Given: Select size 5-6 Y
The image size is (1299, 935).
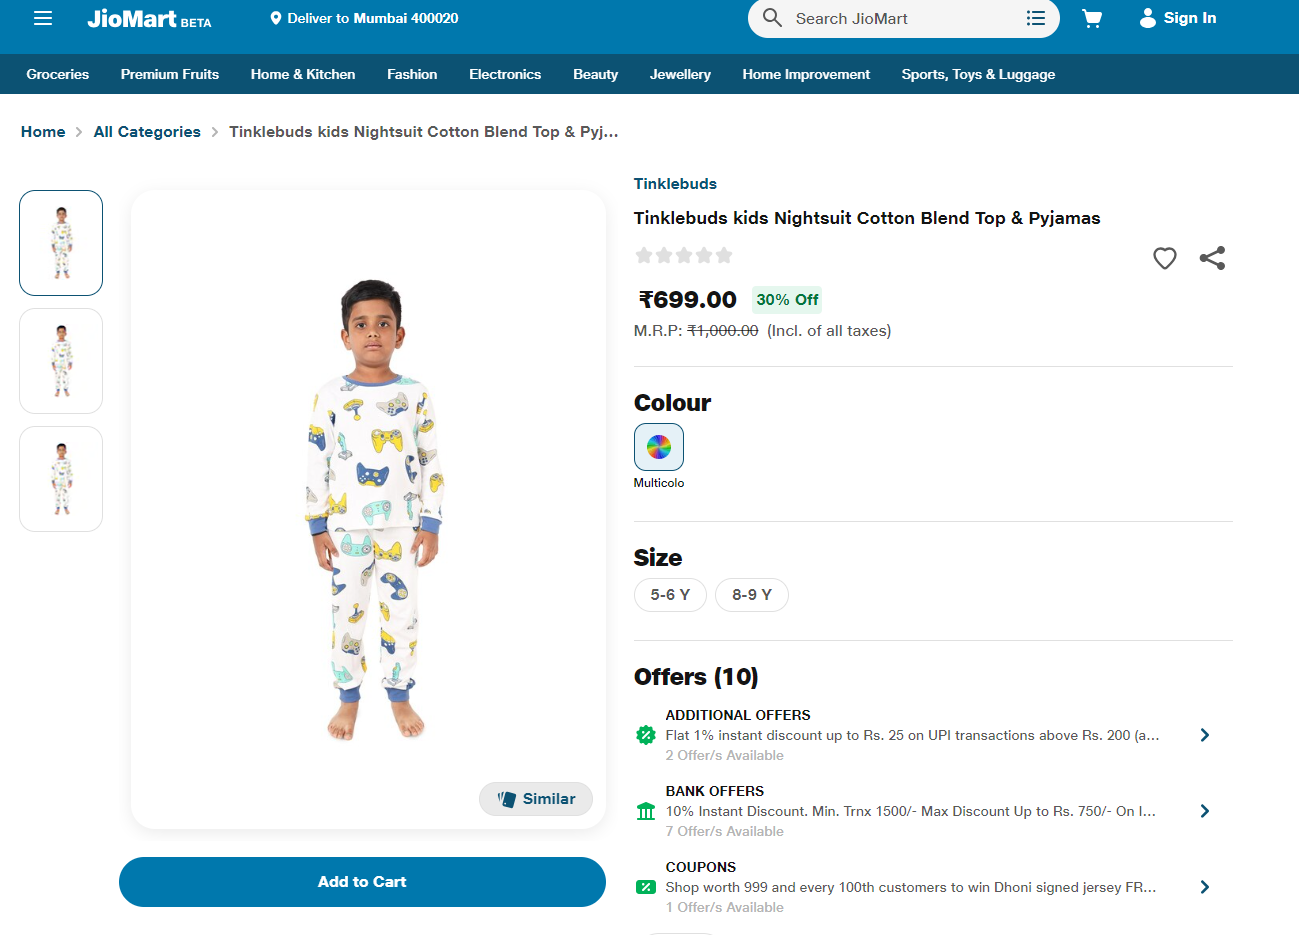Looking at the screenshot, I should pyautogui.click(x=670, y=595).
